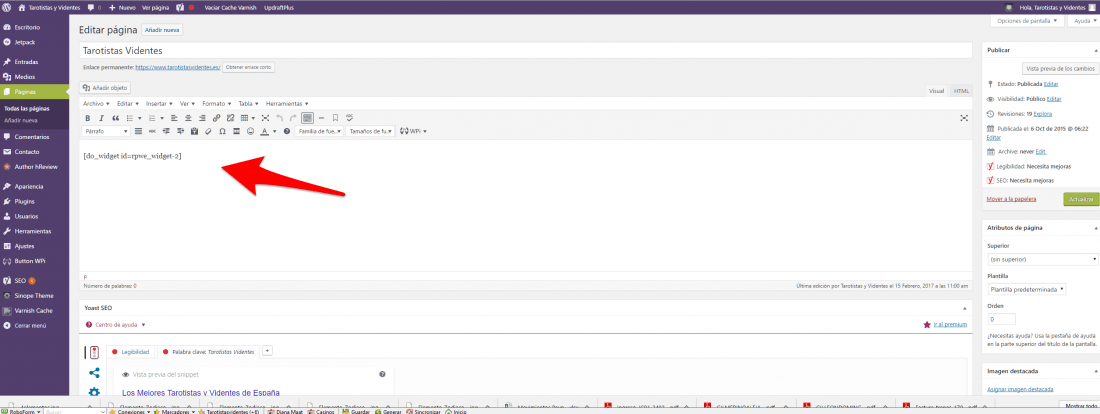Toggle the toolbar kitchen sink button
Viewport: 1100px width, 414px height.
[x=307, y=118]
